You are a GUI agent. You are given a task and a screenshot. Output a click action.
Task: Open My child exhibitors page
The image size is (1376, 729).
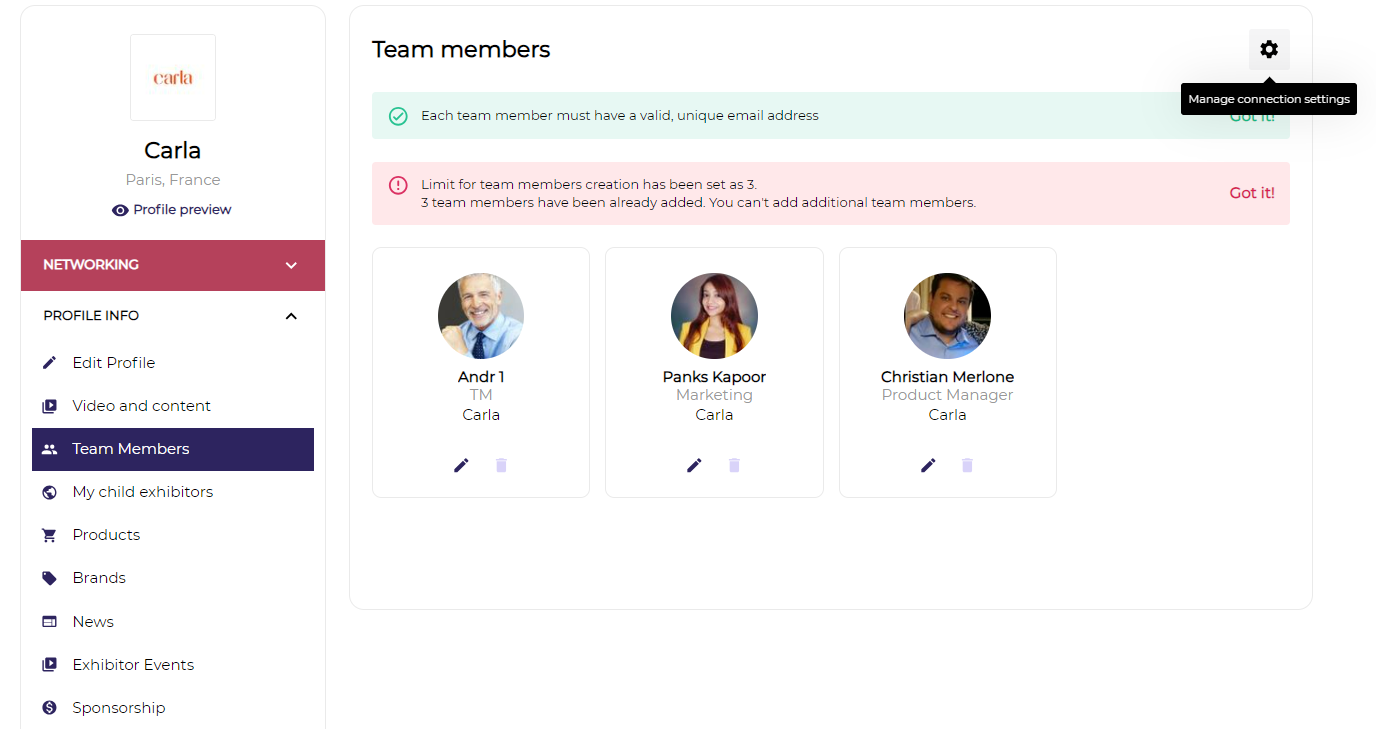(x=142, y=492)
